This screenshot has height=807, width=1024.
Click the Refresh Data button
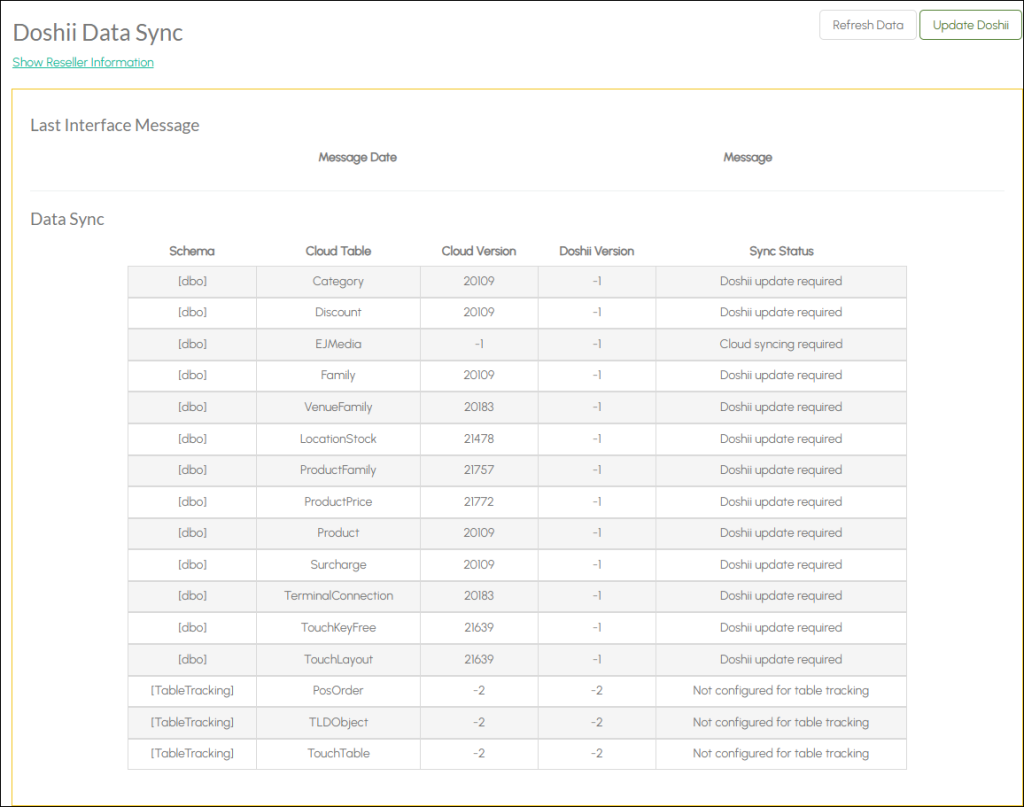867,25
